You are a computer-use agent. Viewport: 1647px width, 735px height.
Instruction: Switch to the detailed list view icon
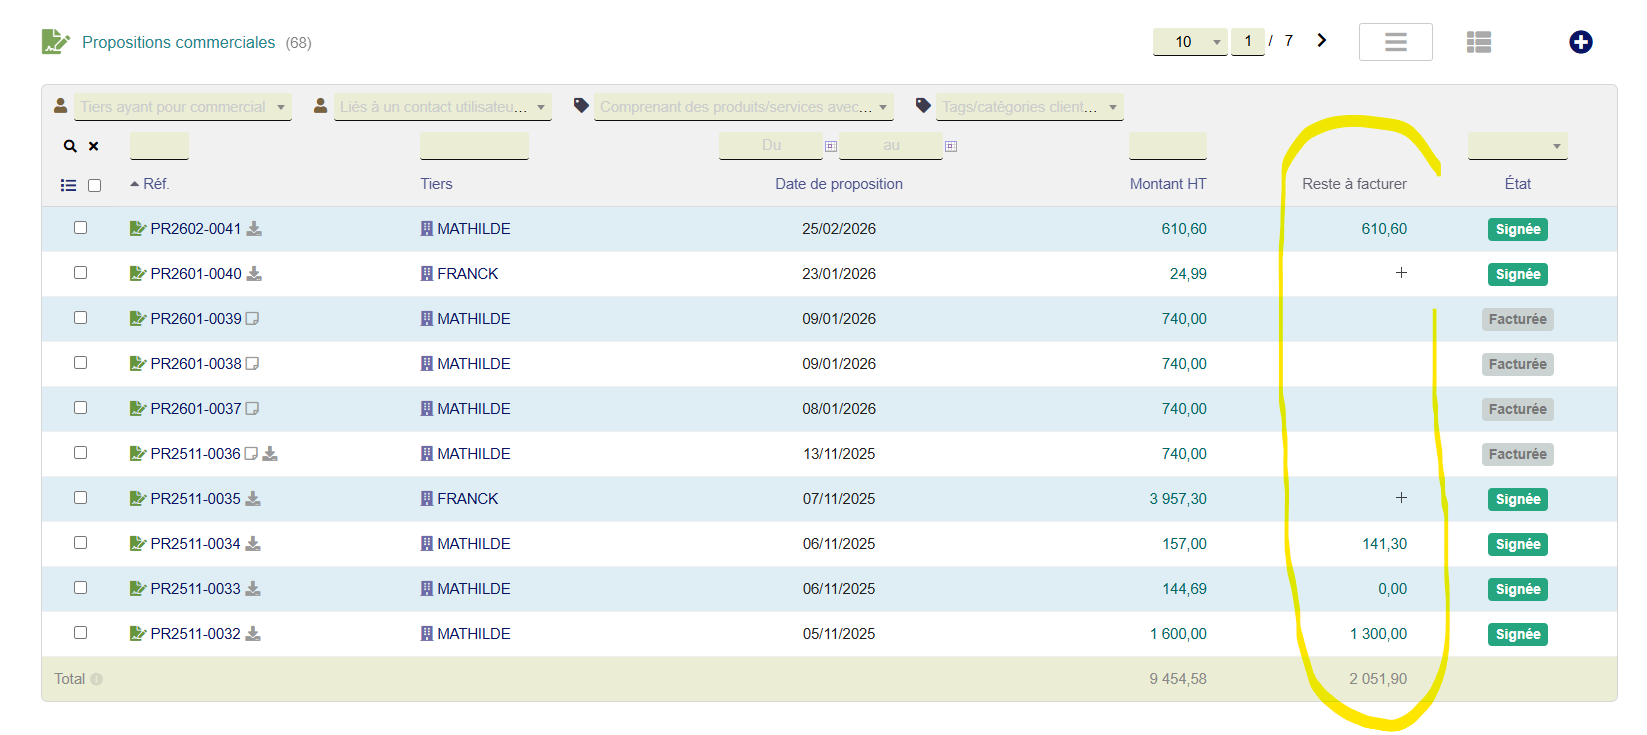[1479, 42]
